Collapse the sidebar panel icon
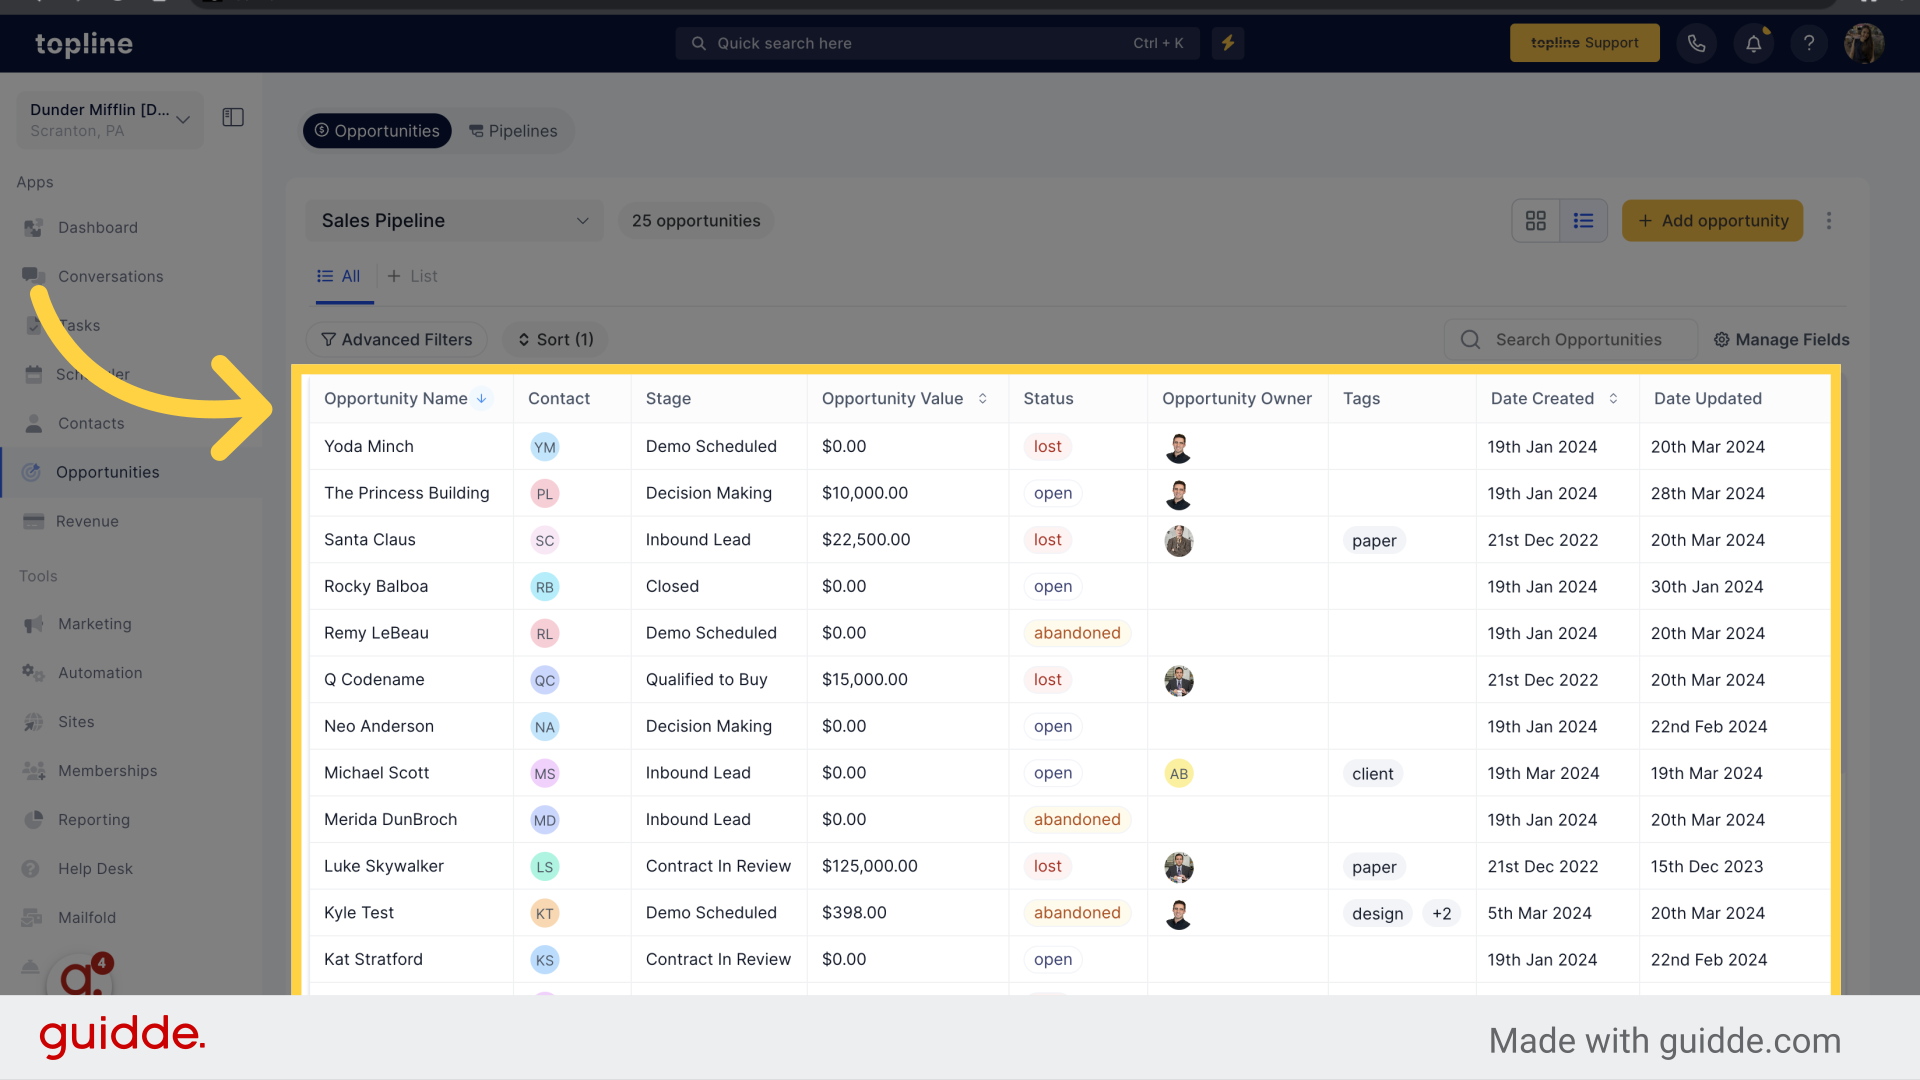Viewport: 1920px width, 1080px height. point(233,118)
